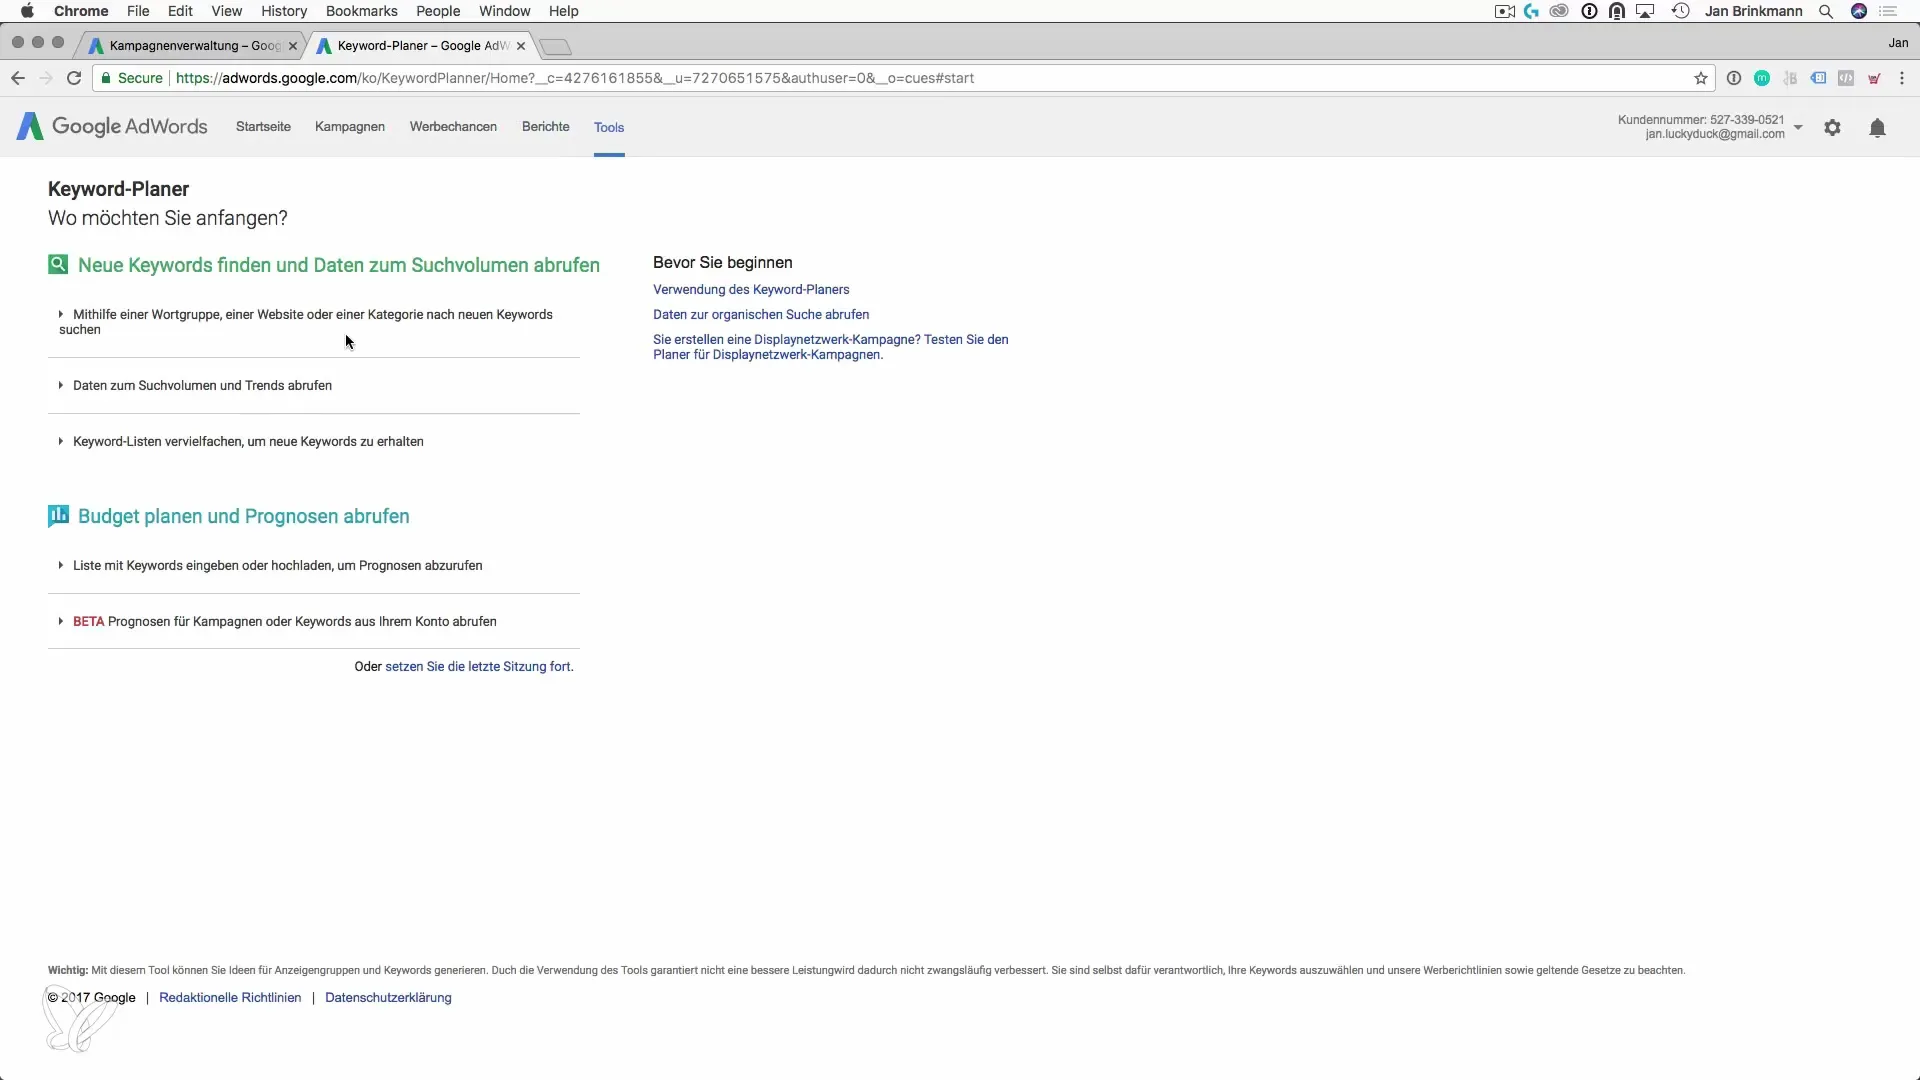Open the People menu
This screenshot has width=1920, height=1080.
tap(438, 11)
